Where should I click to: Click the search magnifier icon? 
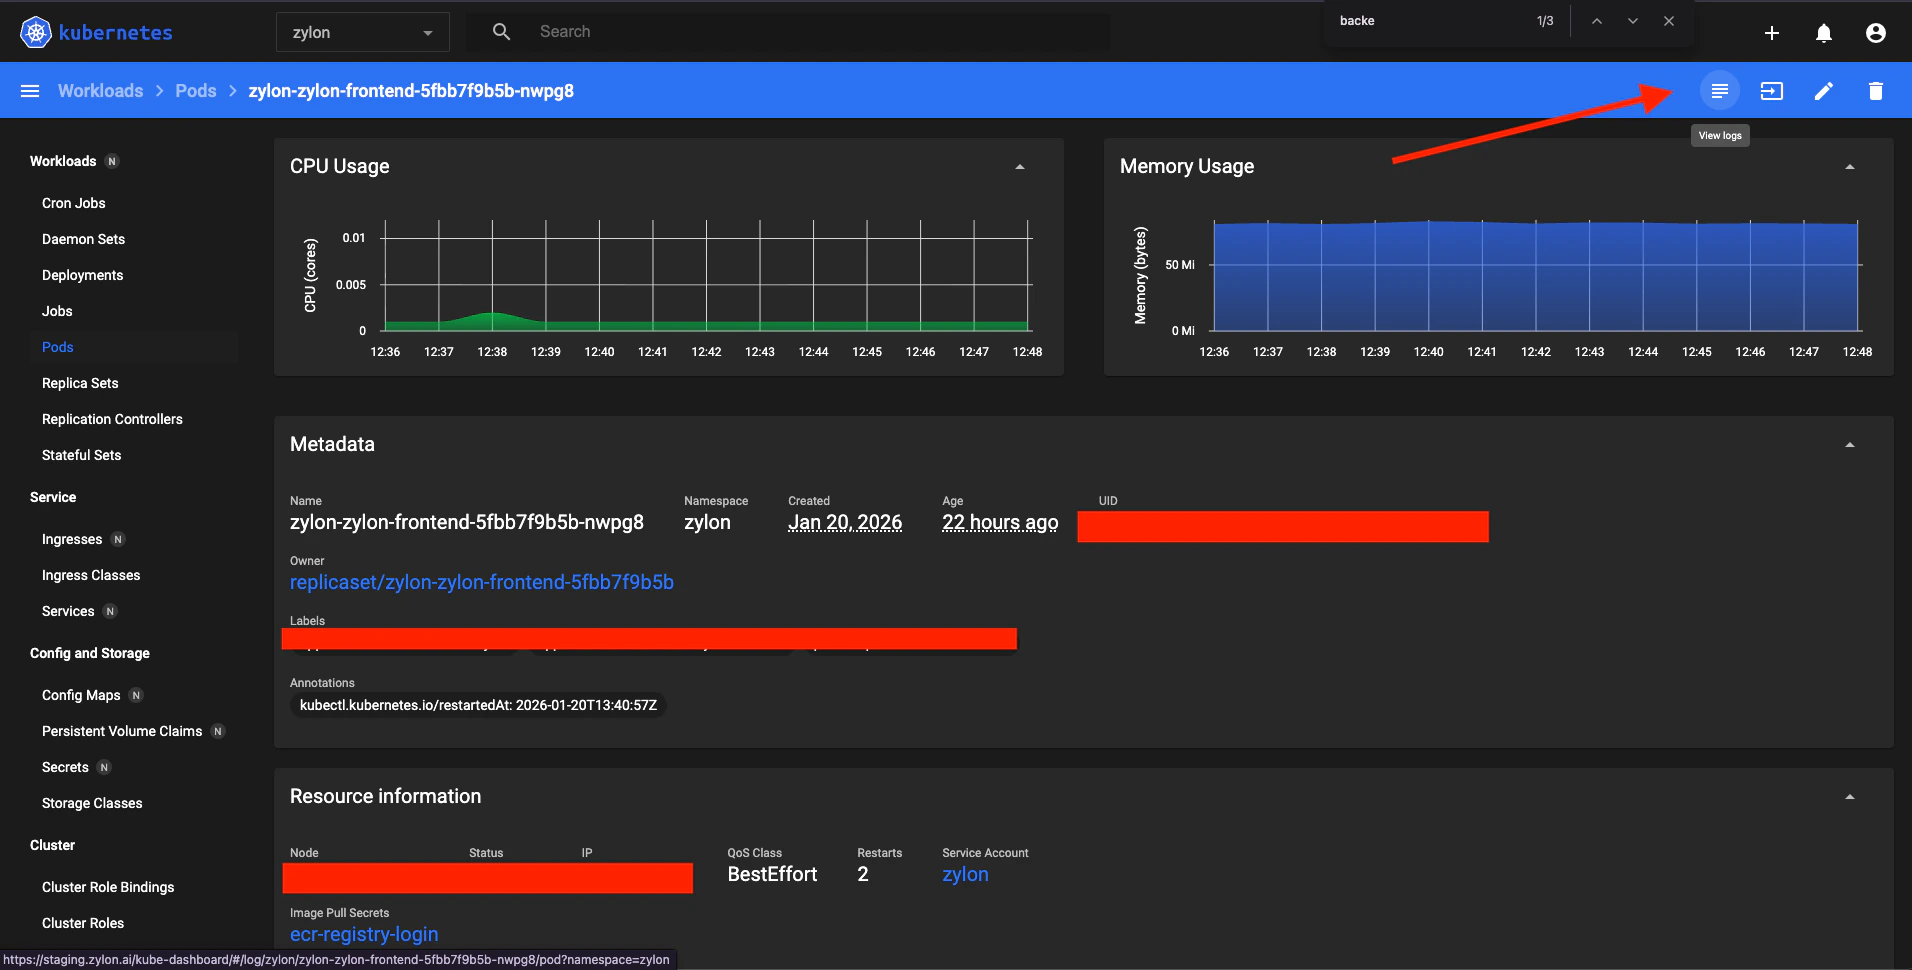501,32
